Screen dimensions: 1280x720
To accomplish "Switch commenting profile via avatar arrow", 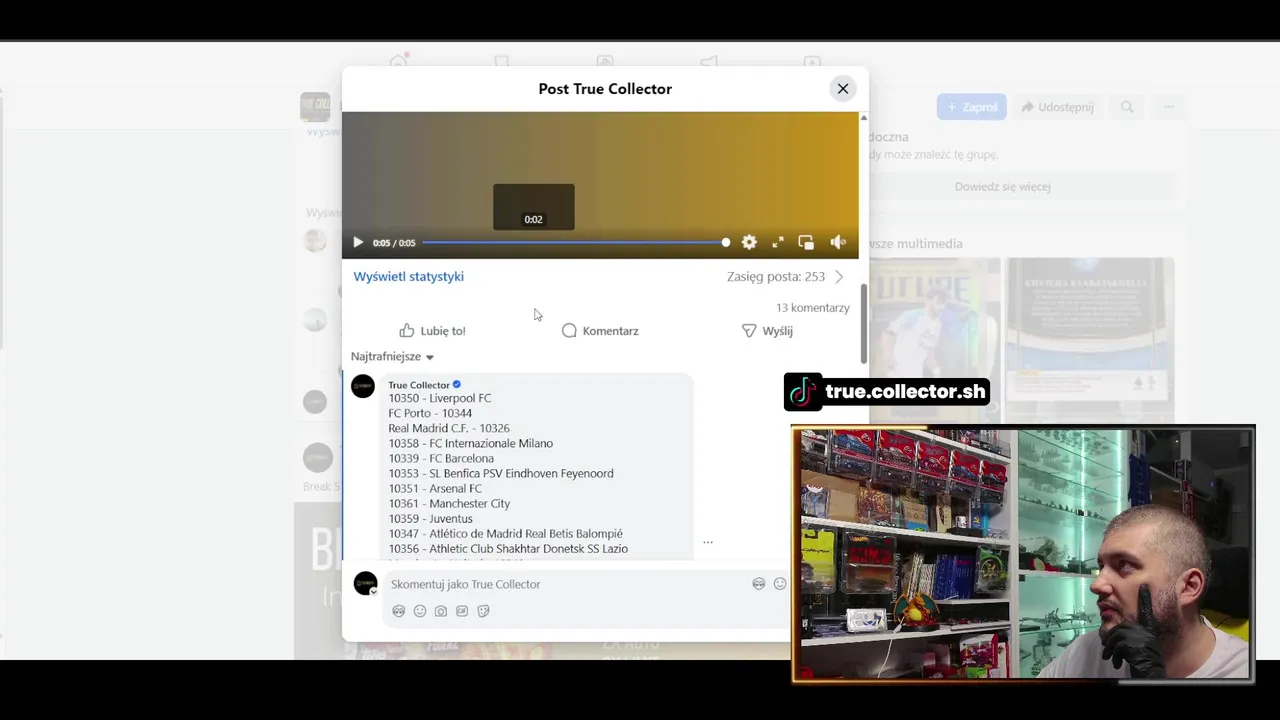I will (x=373, y=591).
